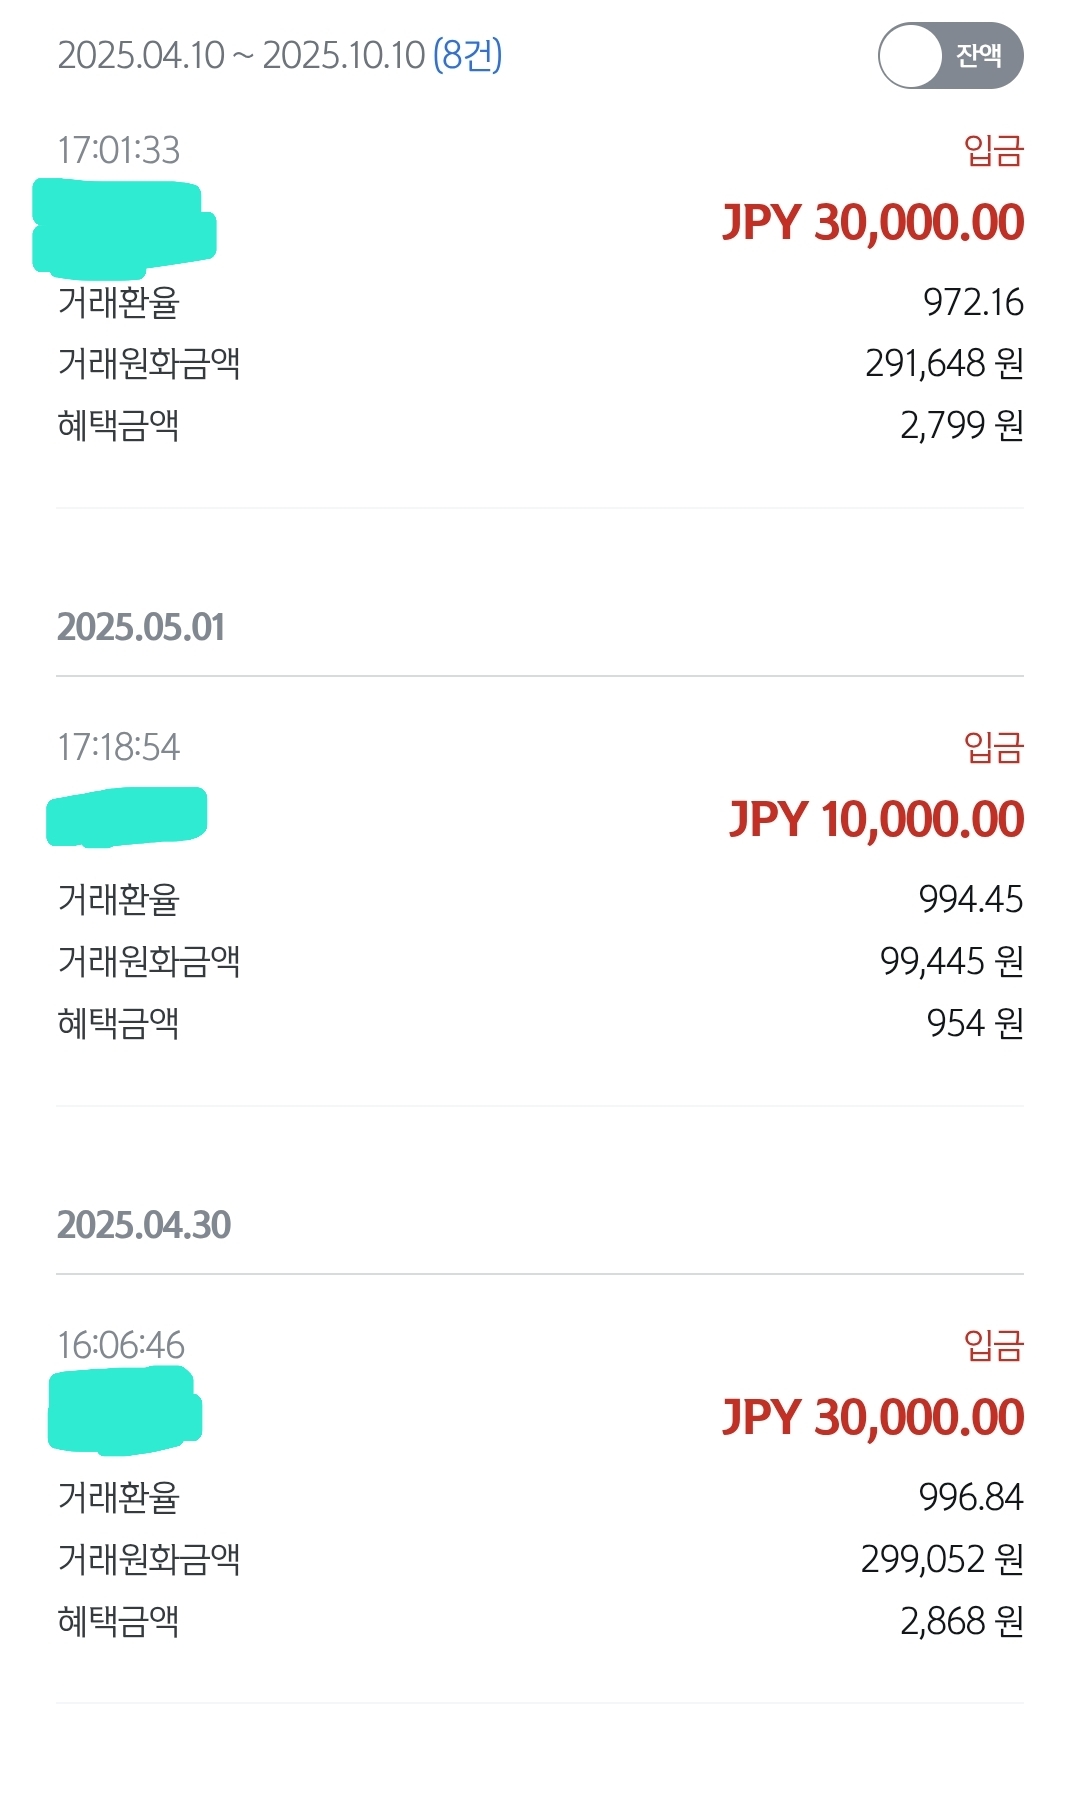Tap the 954 원 benefit amount
Viewport: 1080px width, 1817px height.
coord(974,1023)
